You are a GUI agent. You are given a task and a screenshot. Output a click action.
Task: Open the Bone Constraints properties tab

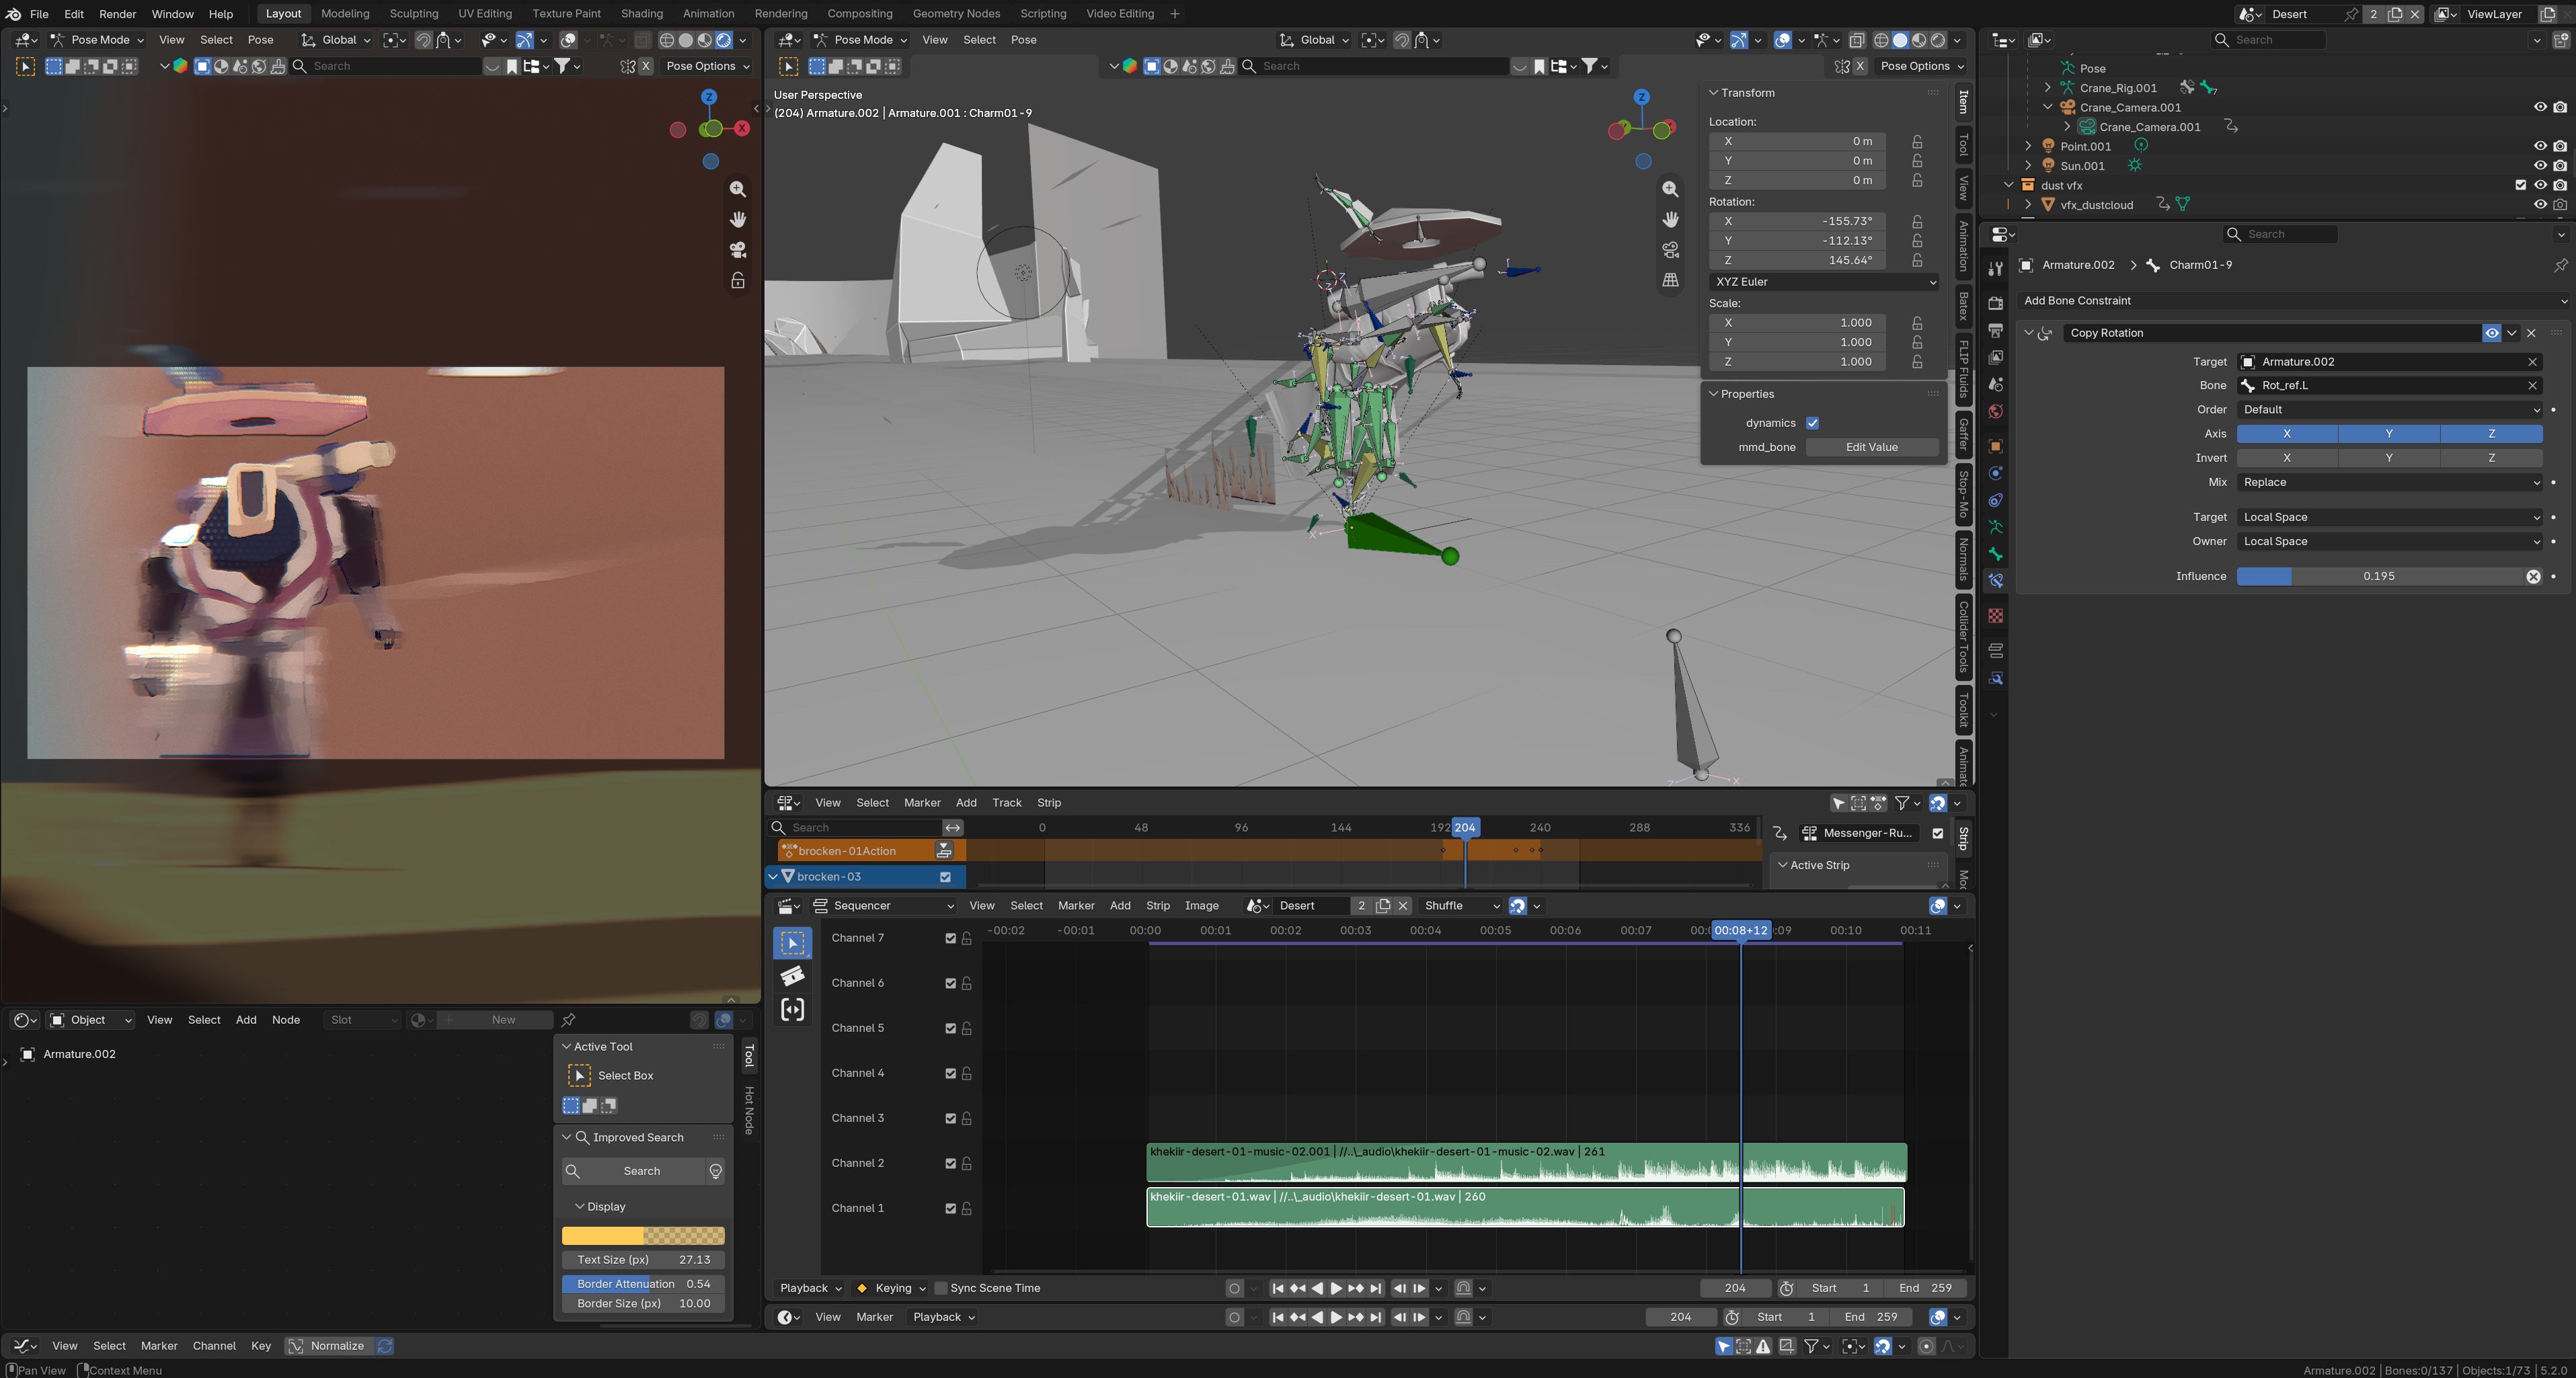tap(1995, 581)
